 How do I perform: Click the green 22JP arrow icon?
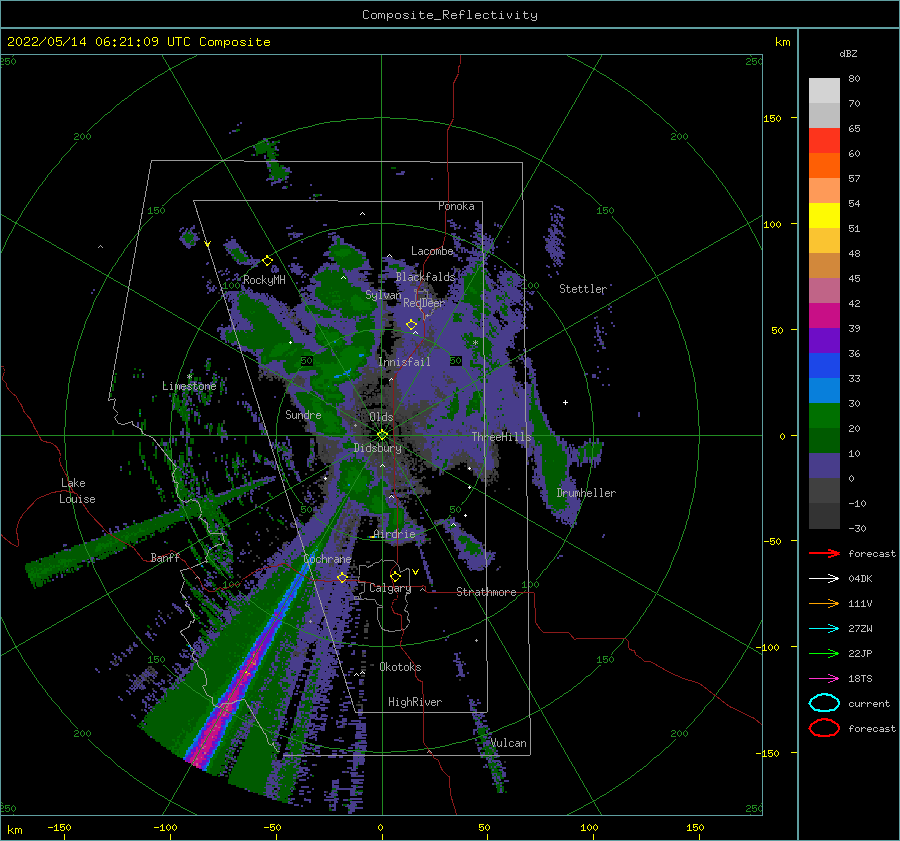click(824, 653)
